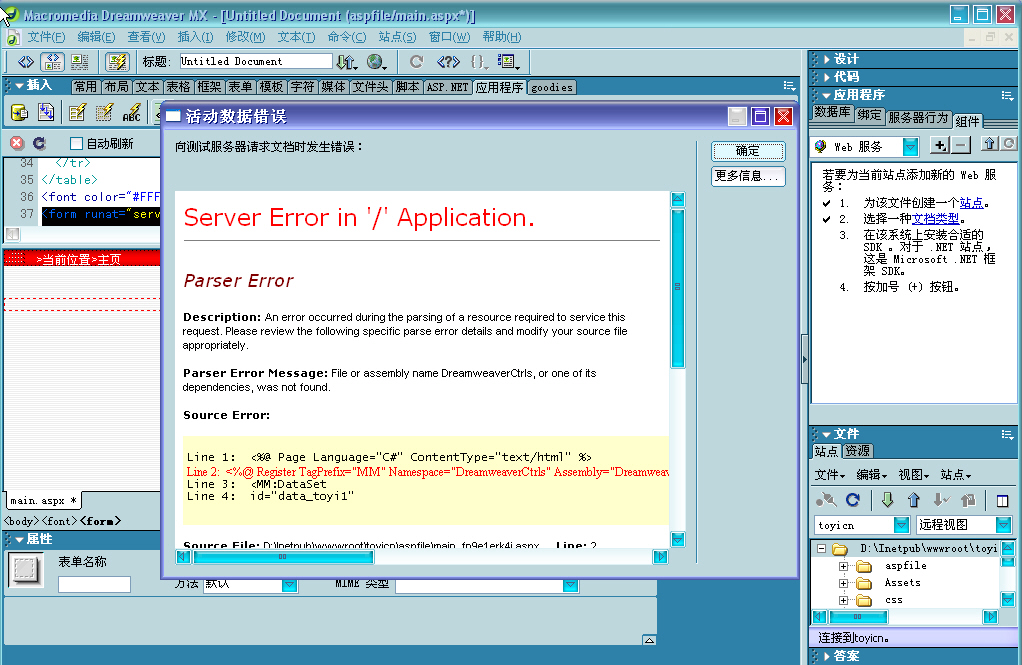
Task: Switch to code and design split view
Action: click(x=52, y=62)
